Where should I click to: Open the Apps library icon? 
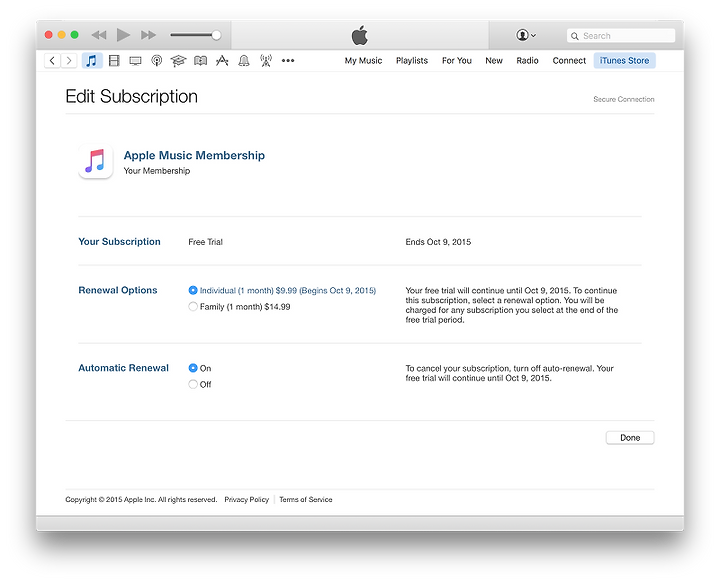click(222, 61)
